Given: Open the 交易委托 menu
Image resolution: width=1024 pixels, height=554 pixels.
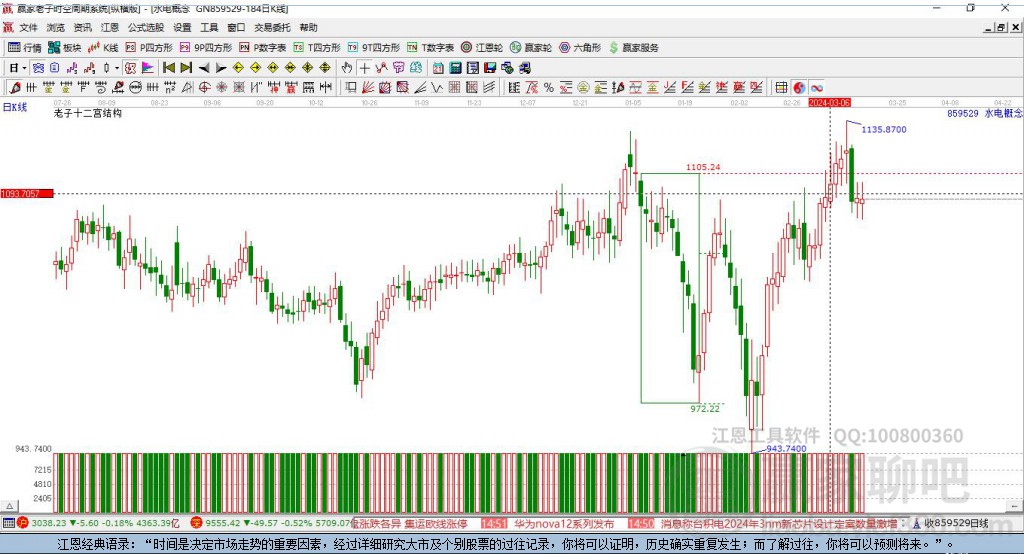Looking at the screenshot, I should (272, 27).
